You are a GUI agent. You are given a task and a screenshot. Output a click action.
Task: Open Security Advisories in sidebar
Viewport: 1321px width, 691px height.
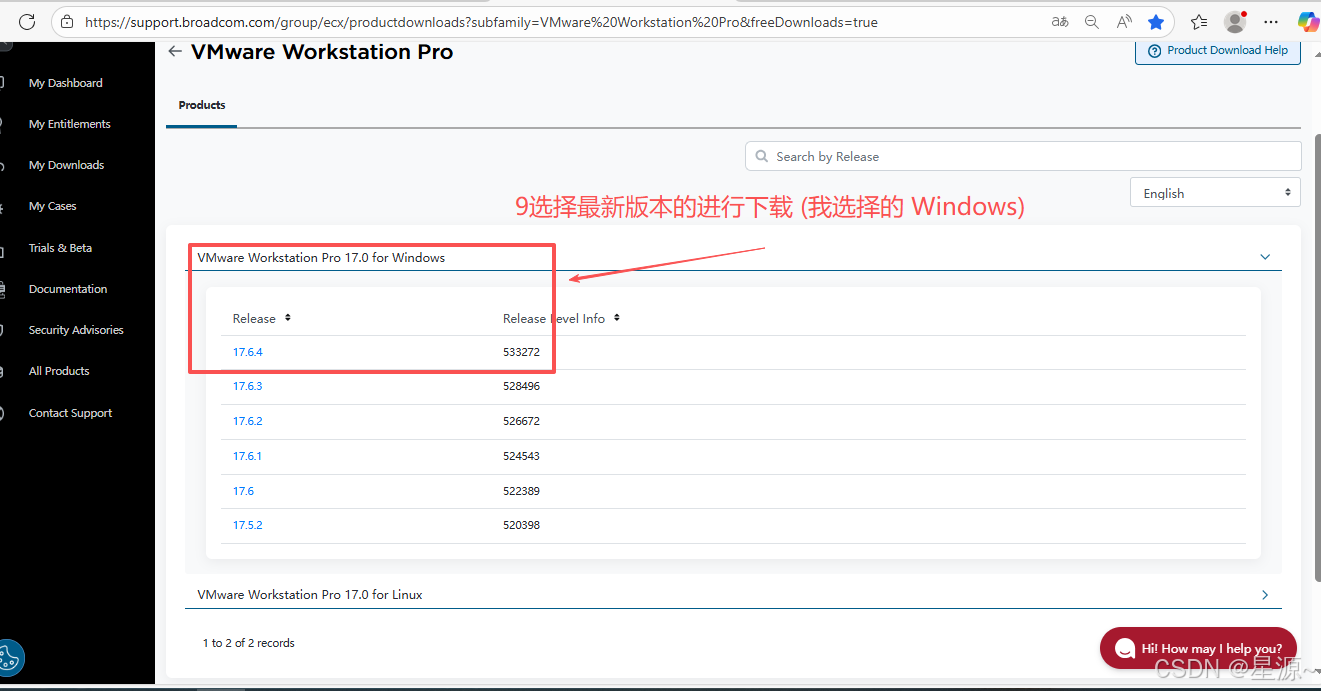(76, 330)
